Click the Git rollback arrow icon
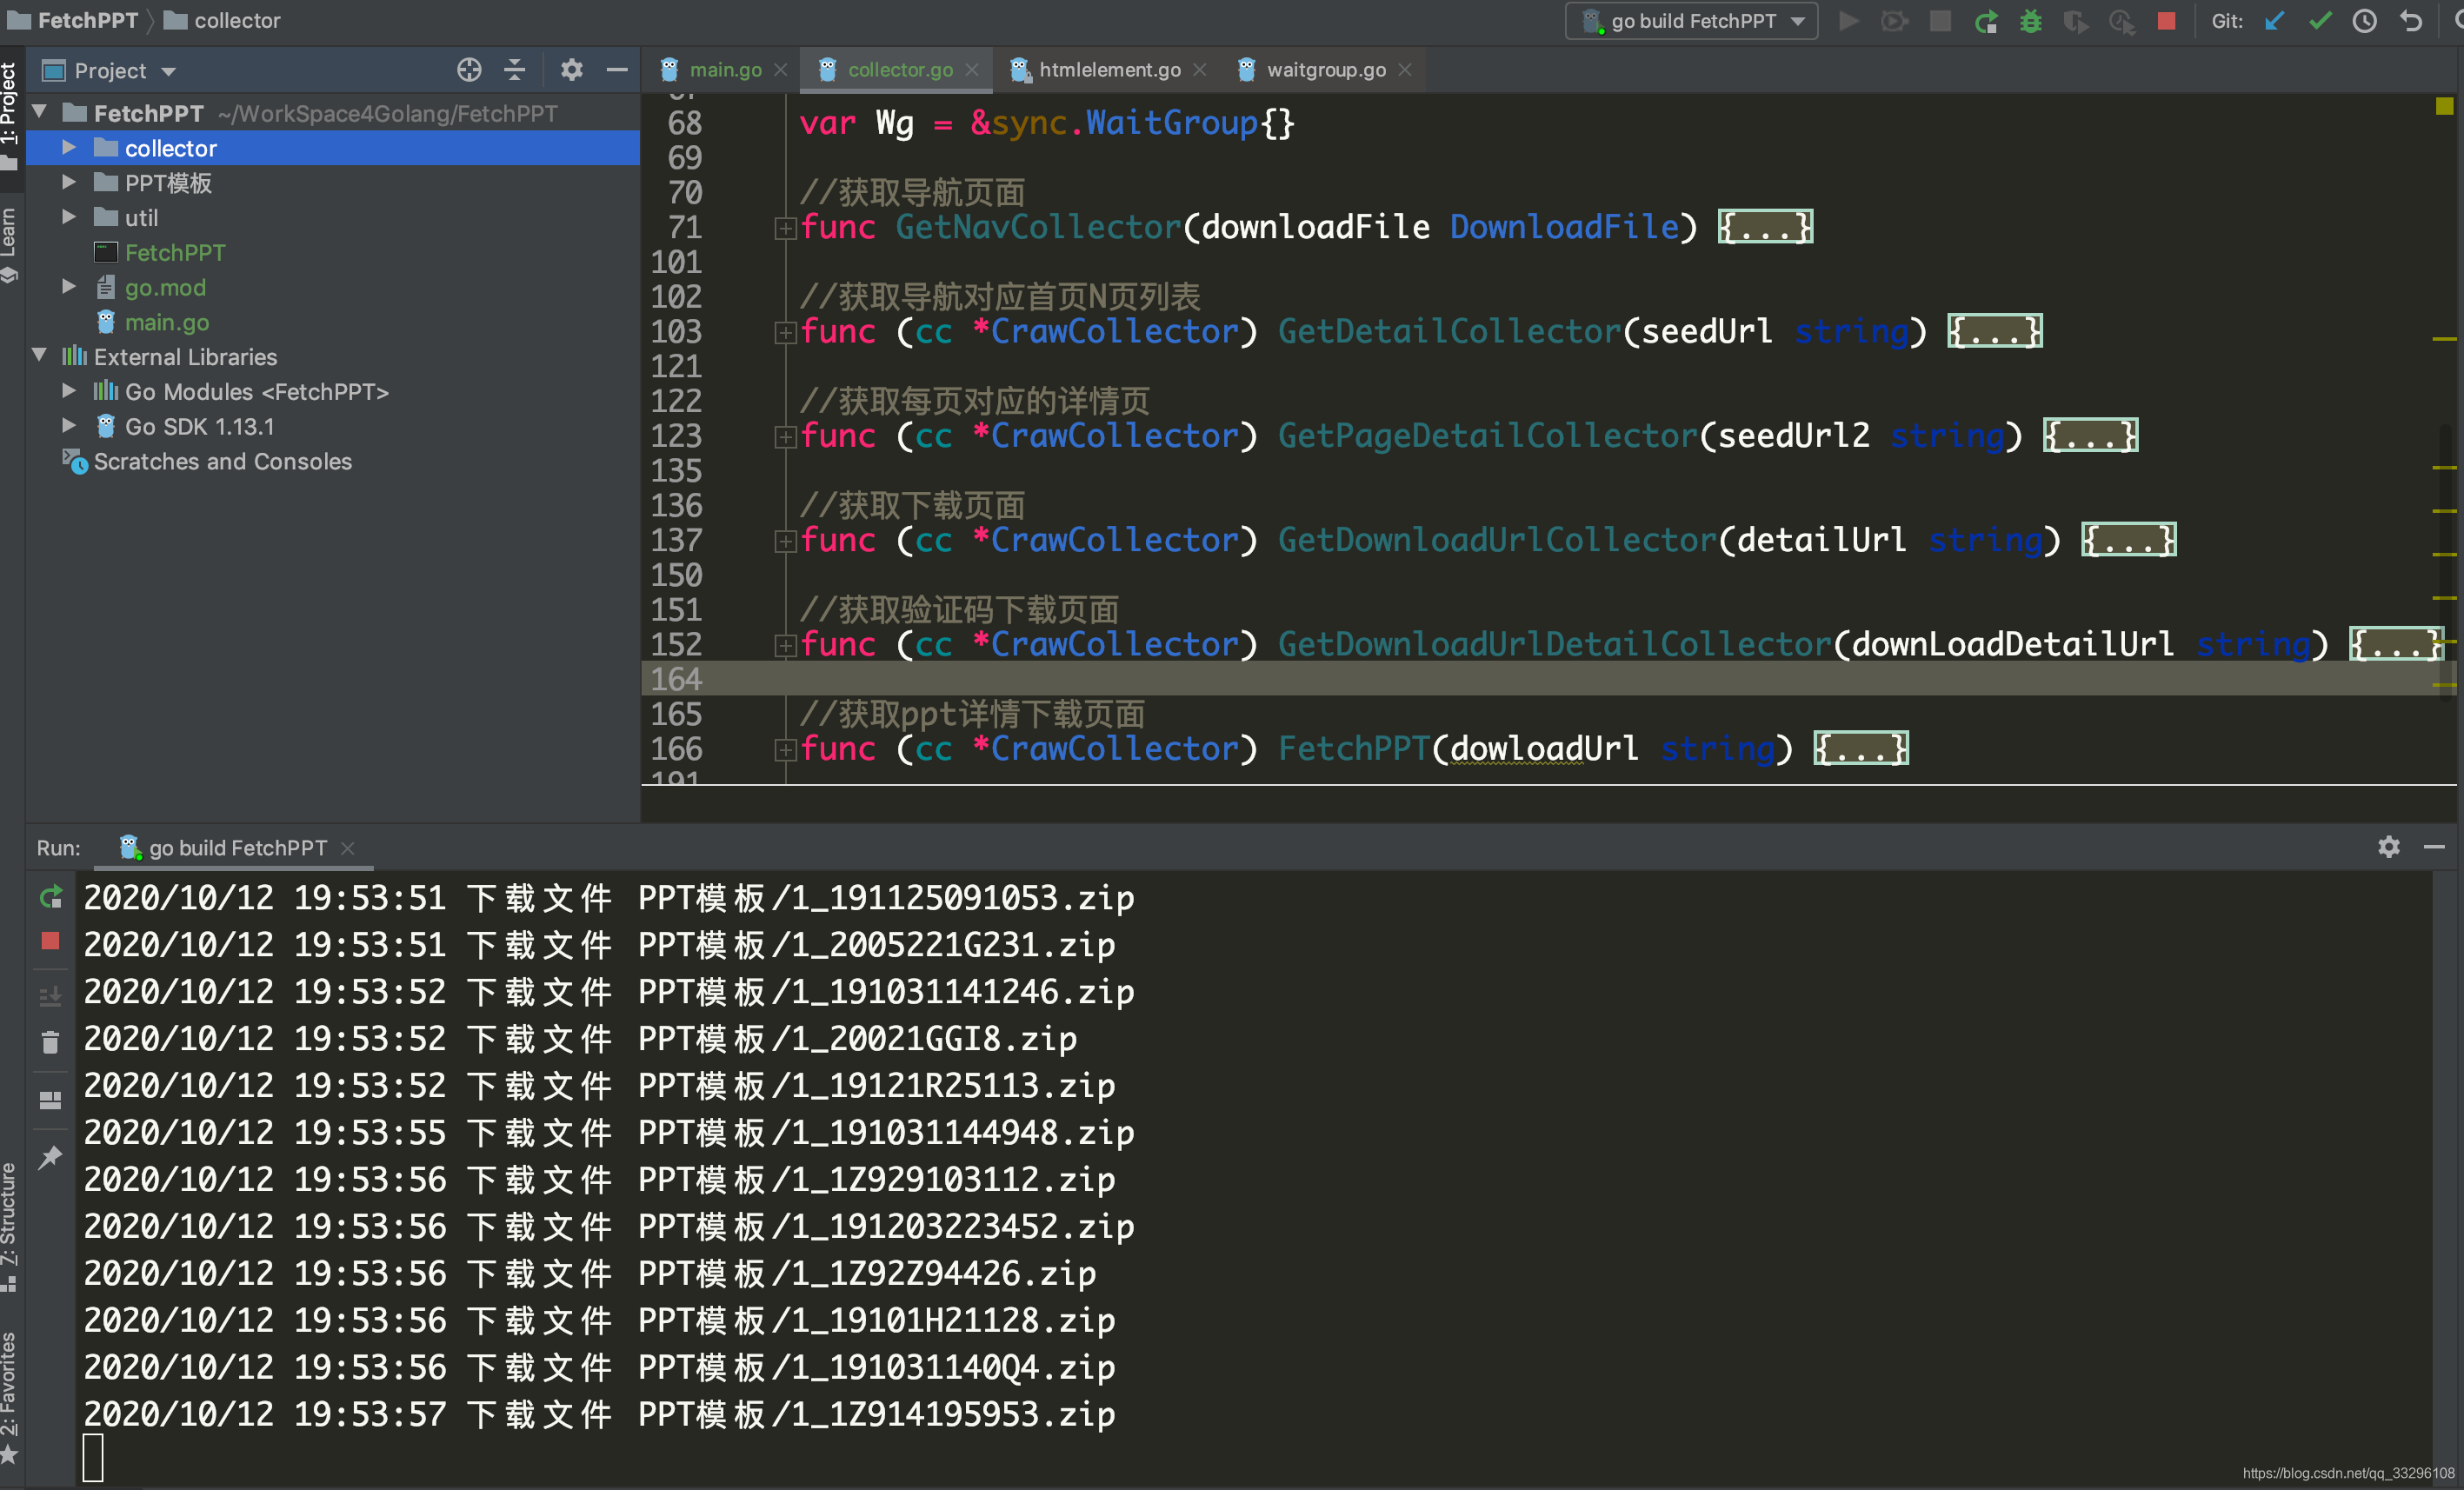This screenshot has height=1490, width=2464. point(2411,21)
